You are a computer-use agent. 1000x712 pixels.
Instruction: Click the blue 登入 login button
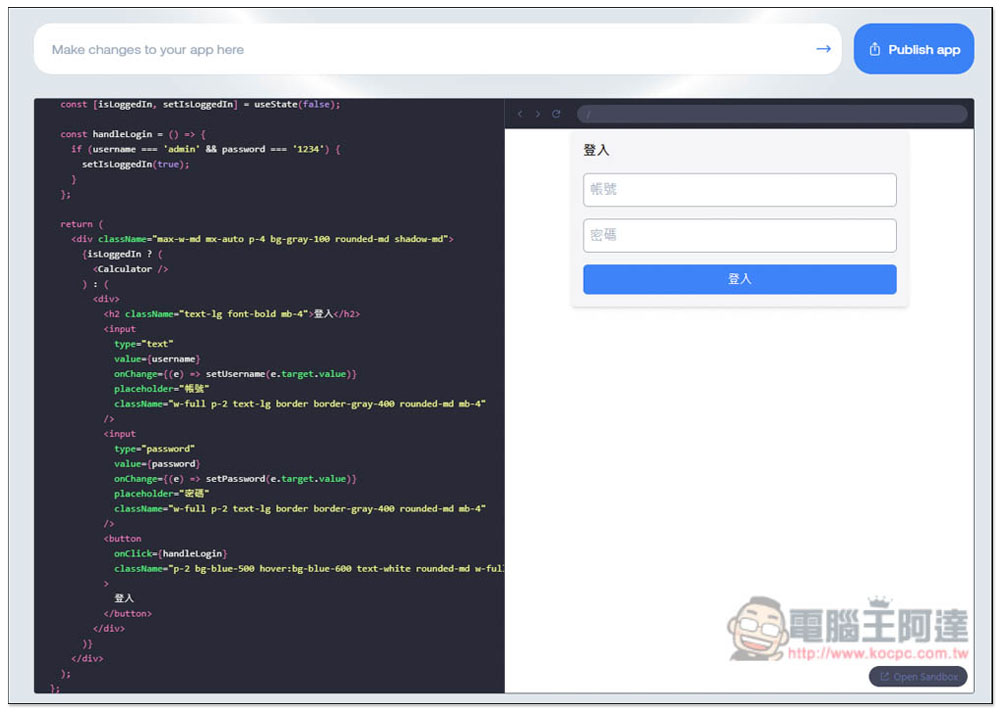point(739,279)
